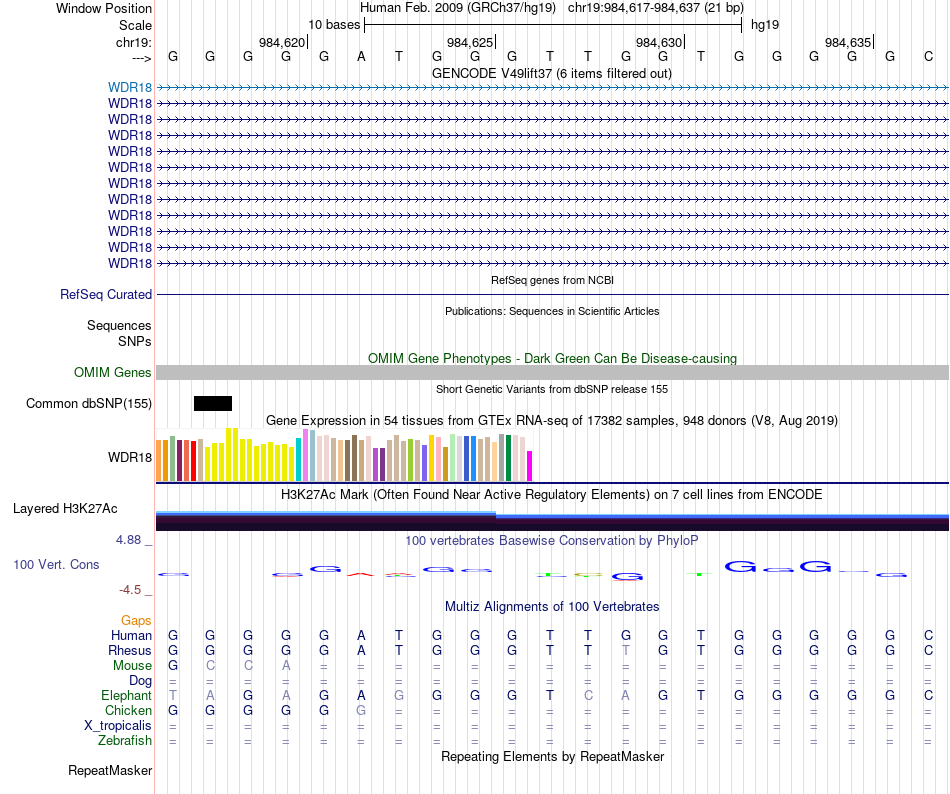The height and width of the screenshot is (794, 950).
Task: Click '100 vertebrates Basewise Conservation by PhyloP' title
Action: click(552, 540)
